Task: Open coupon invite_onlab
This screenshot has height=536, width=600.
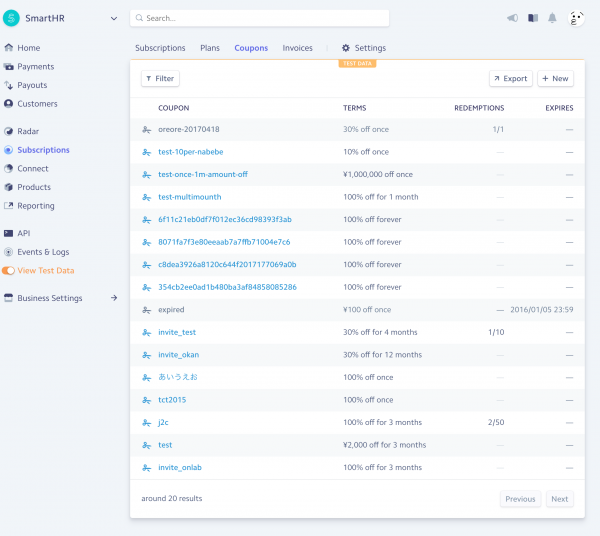Action: 180,468
